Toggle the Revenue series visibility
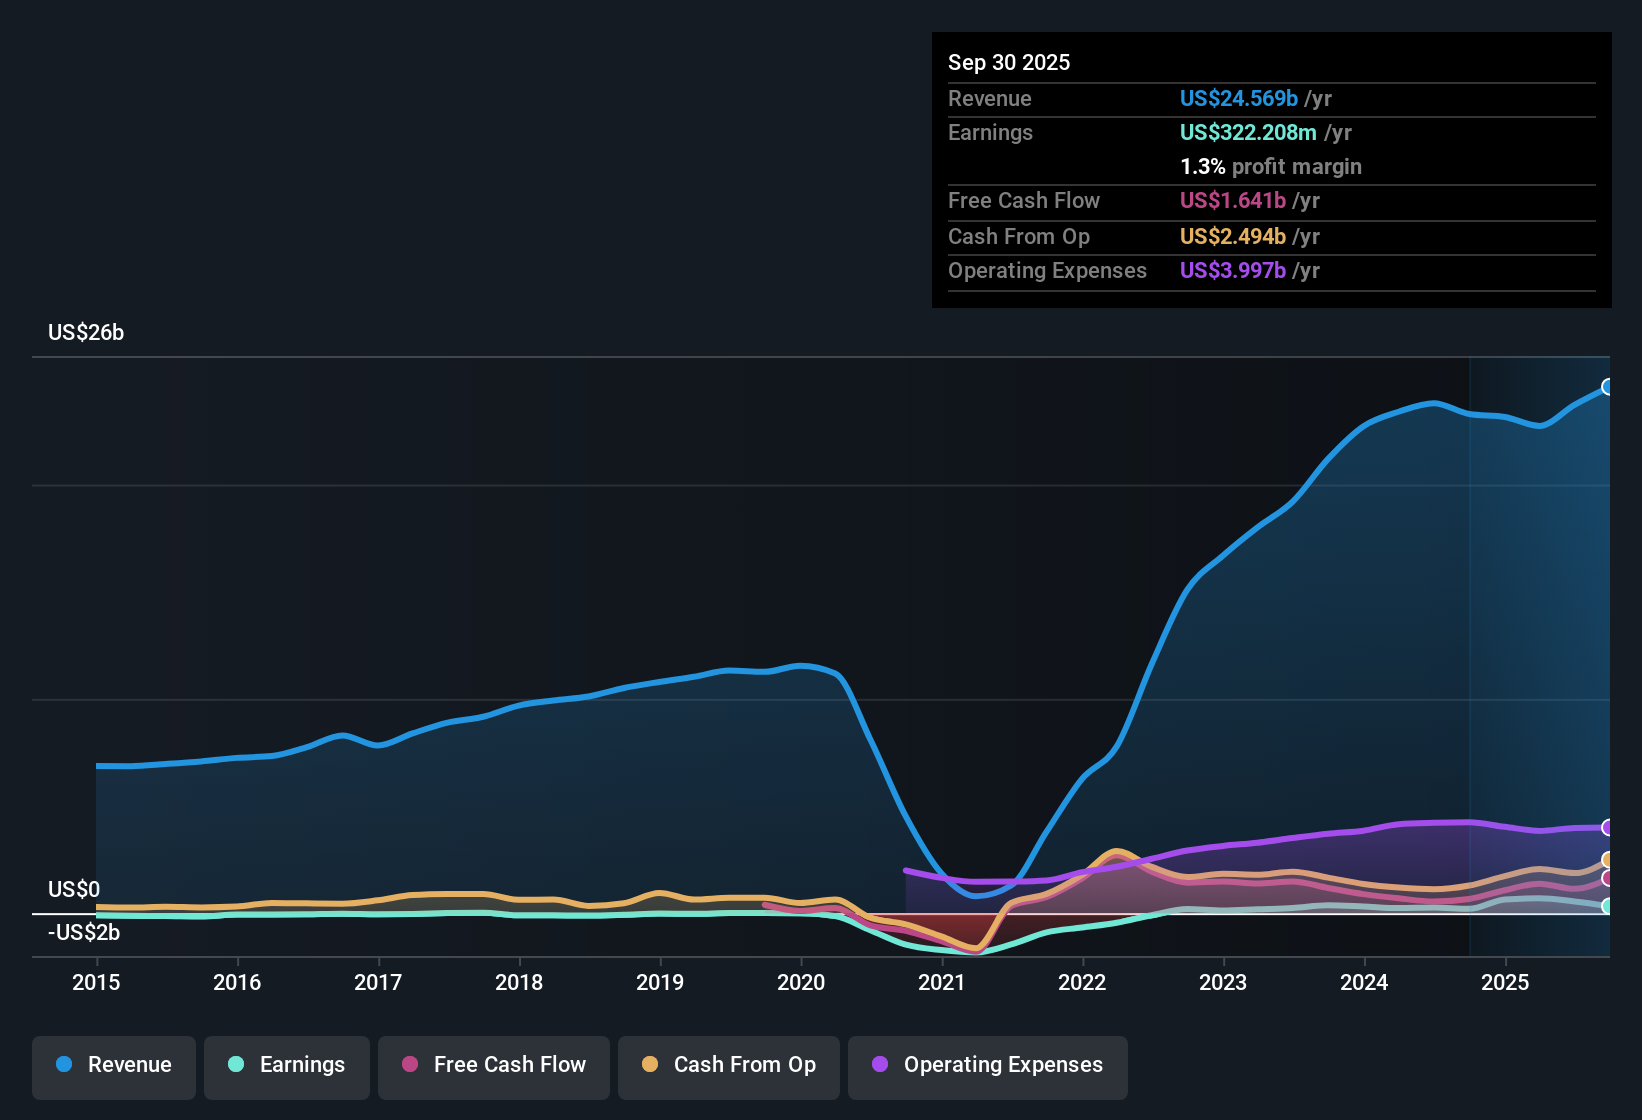Viewport: 1642px width, 1120px height. click(x=113, y=1065)
